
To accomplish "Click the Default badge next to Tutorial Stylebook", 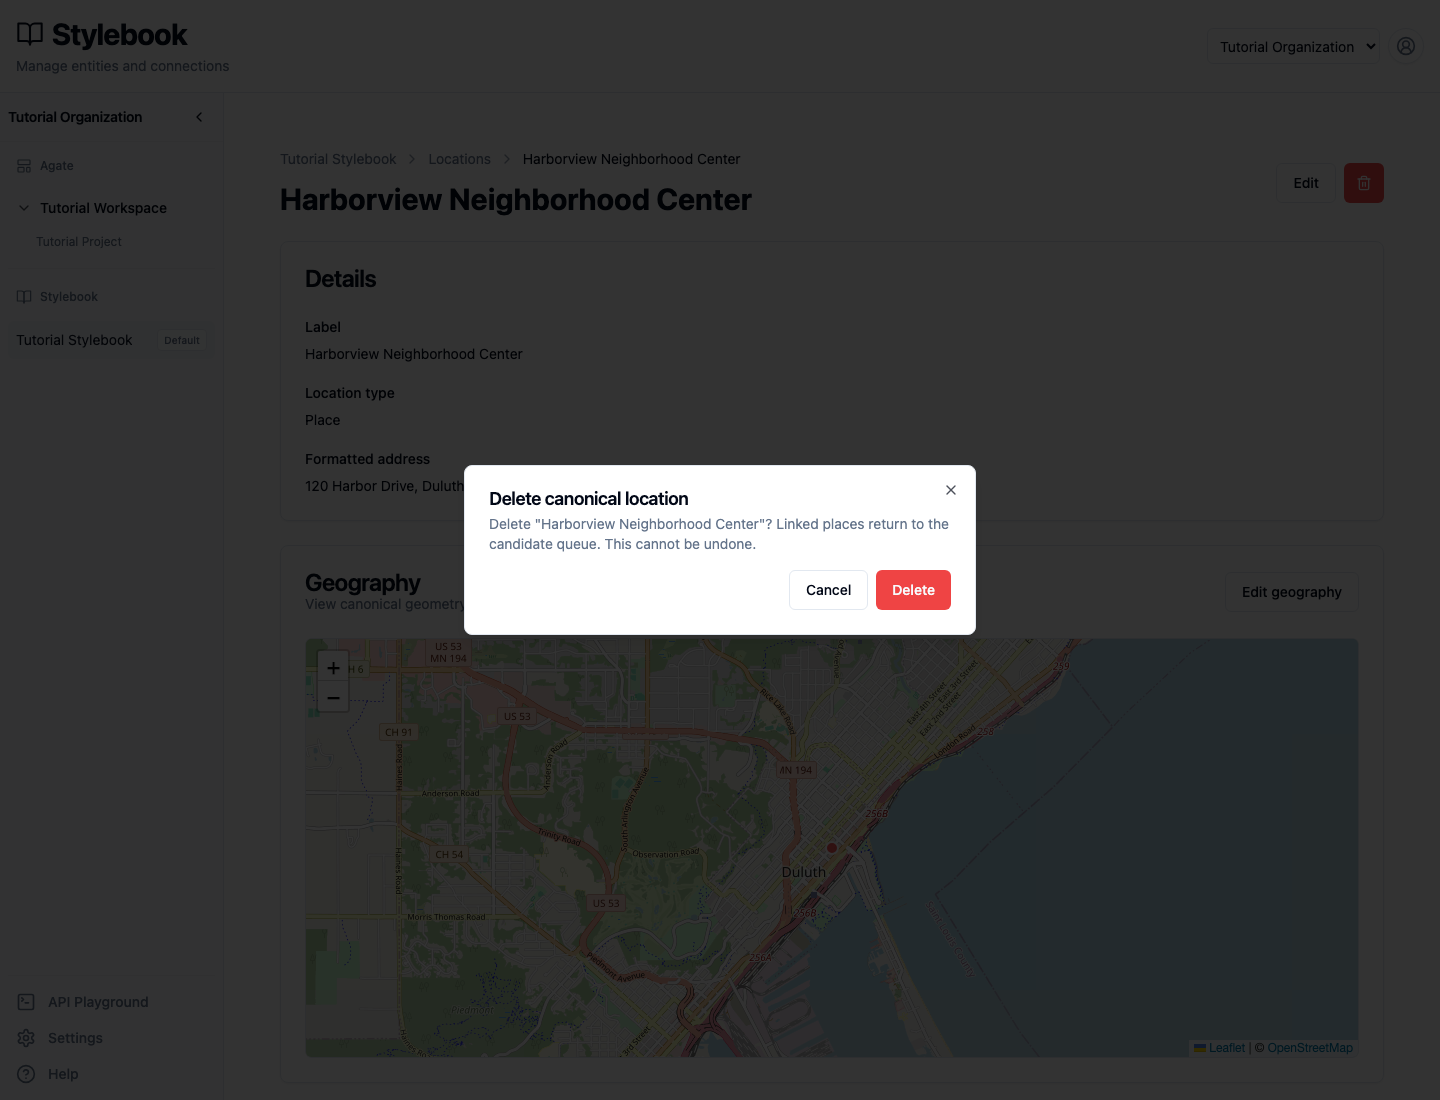I will [182, 340].
